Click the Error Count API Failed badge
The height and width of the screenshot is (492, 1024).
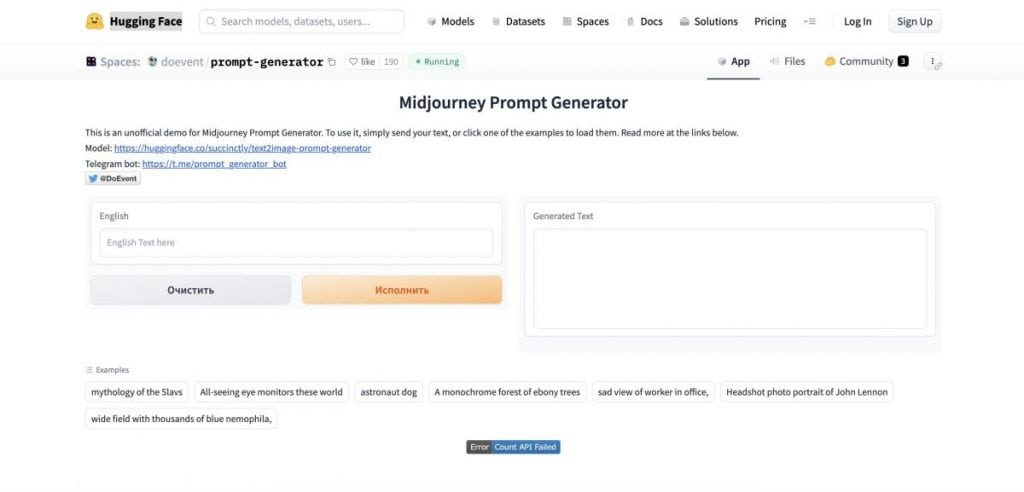[x=513, y=447]
